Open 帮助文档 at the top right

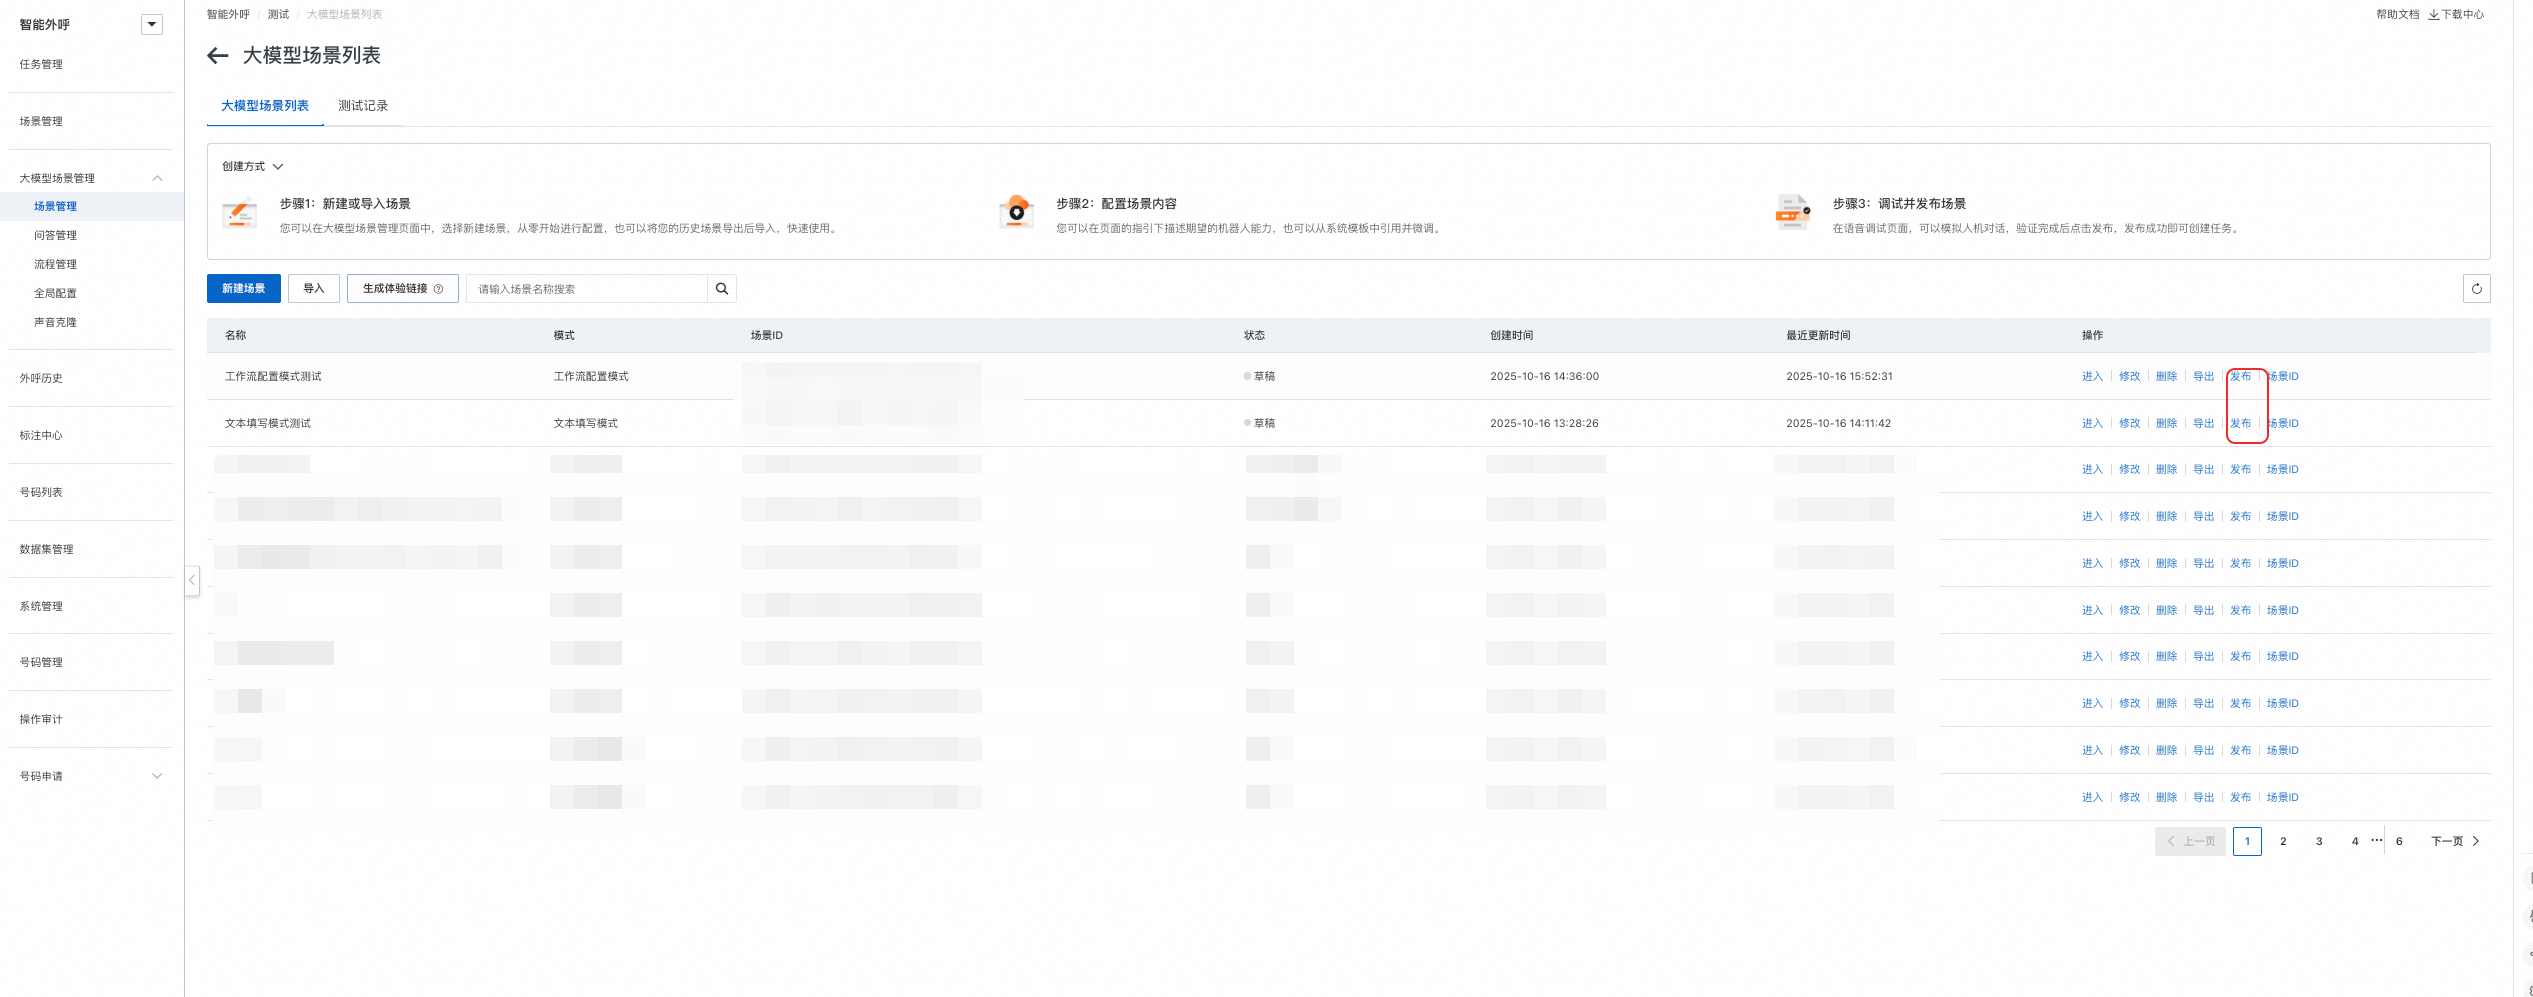2397,14
